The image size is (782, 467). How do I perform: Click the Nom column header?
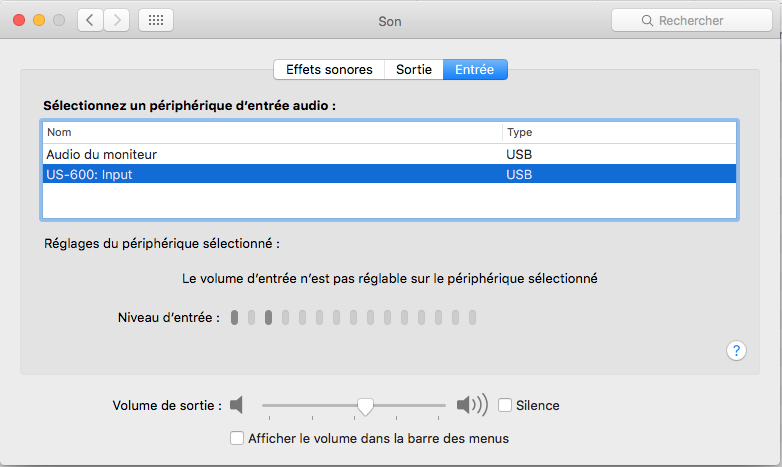tap(272, 132)
